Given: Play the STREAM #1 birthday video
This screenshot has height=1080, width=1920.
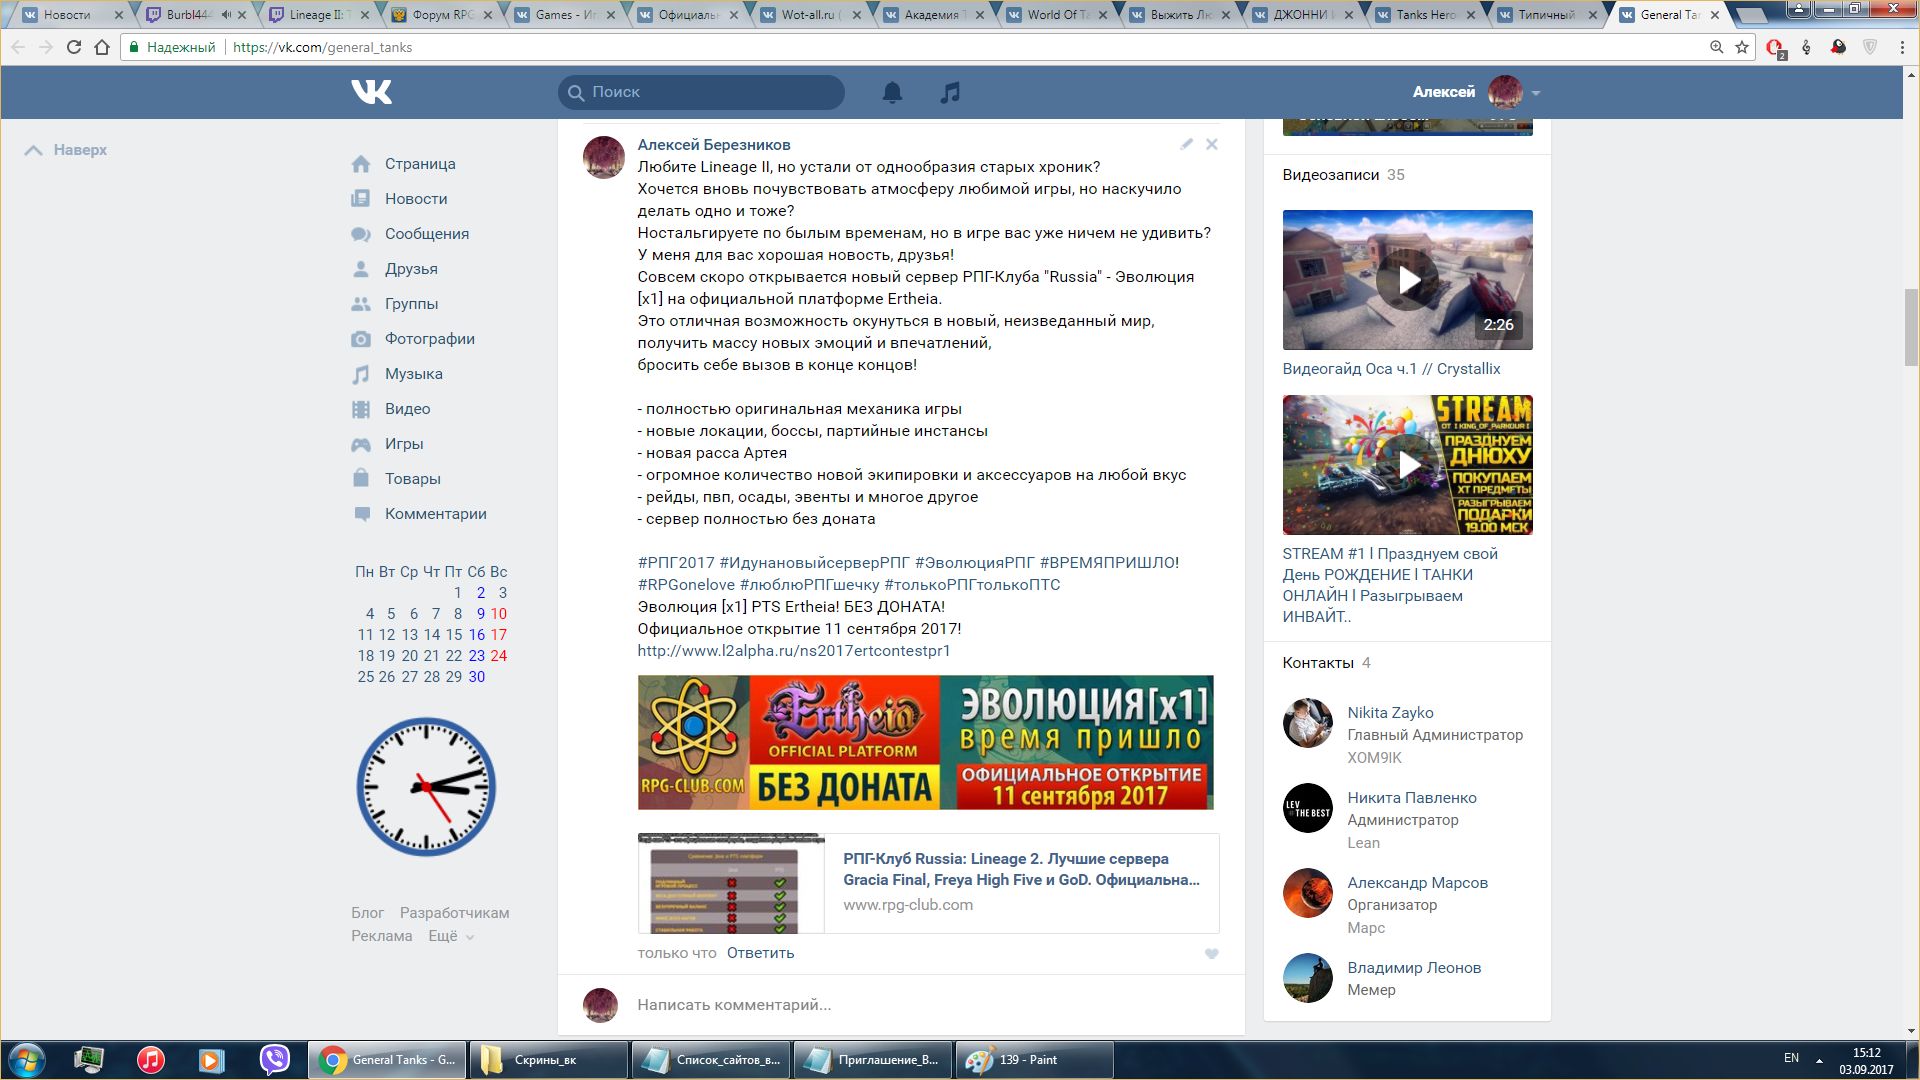Looking at the screenshot, I should (1408, 465).
